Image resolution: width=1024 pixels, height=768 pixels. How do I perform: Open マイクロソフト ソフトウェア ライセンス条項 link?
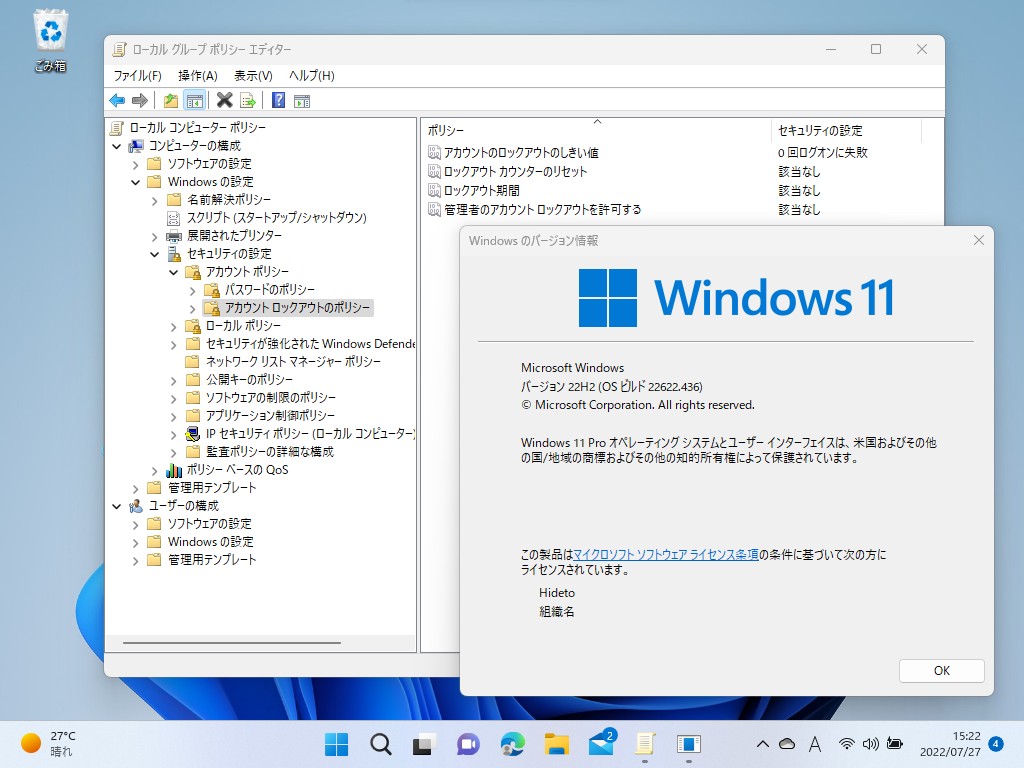coord(665,554)
